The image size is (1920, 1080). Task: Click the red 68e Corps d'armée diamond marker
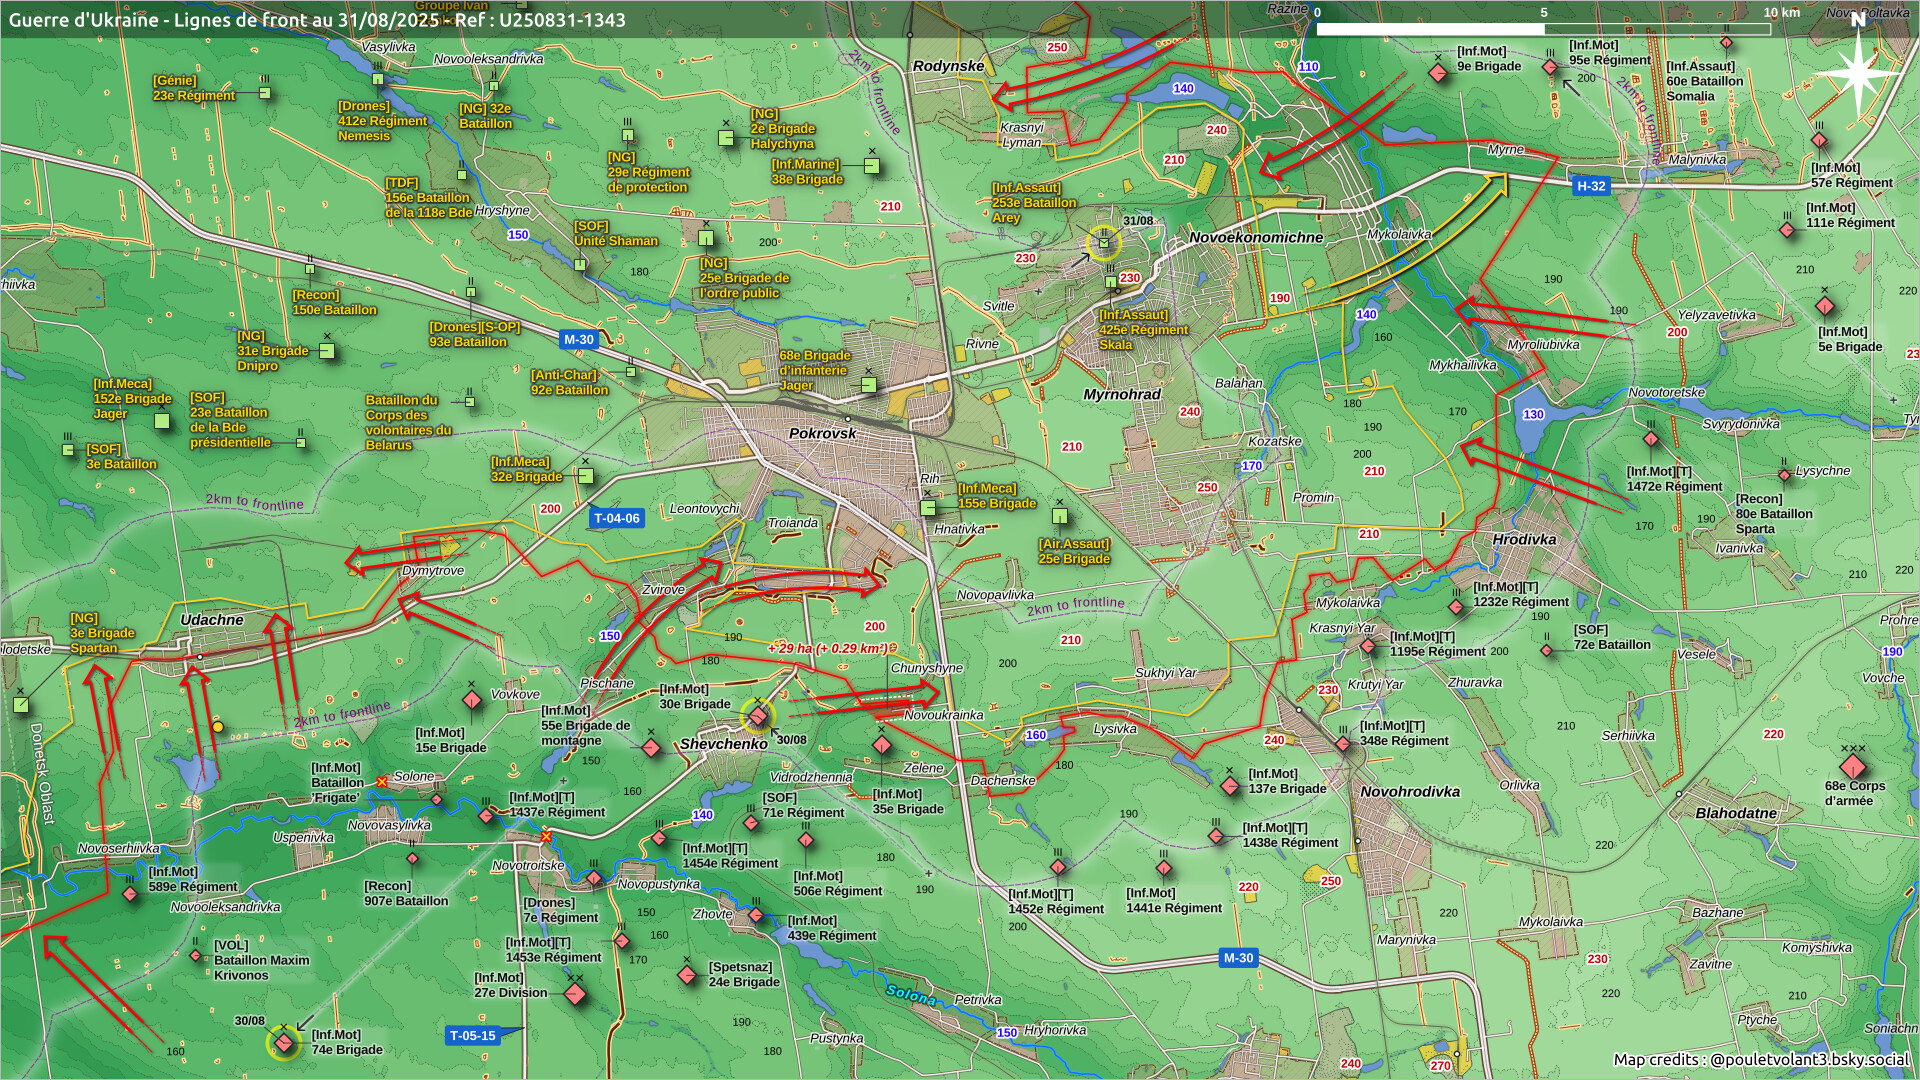(x=1853, y=768)
